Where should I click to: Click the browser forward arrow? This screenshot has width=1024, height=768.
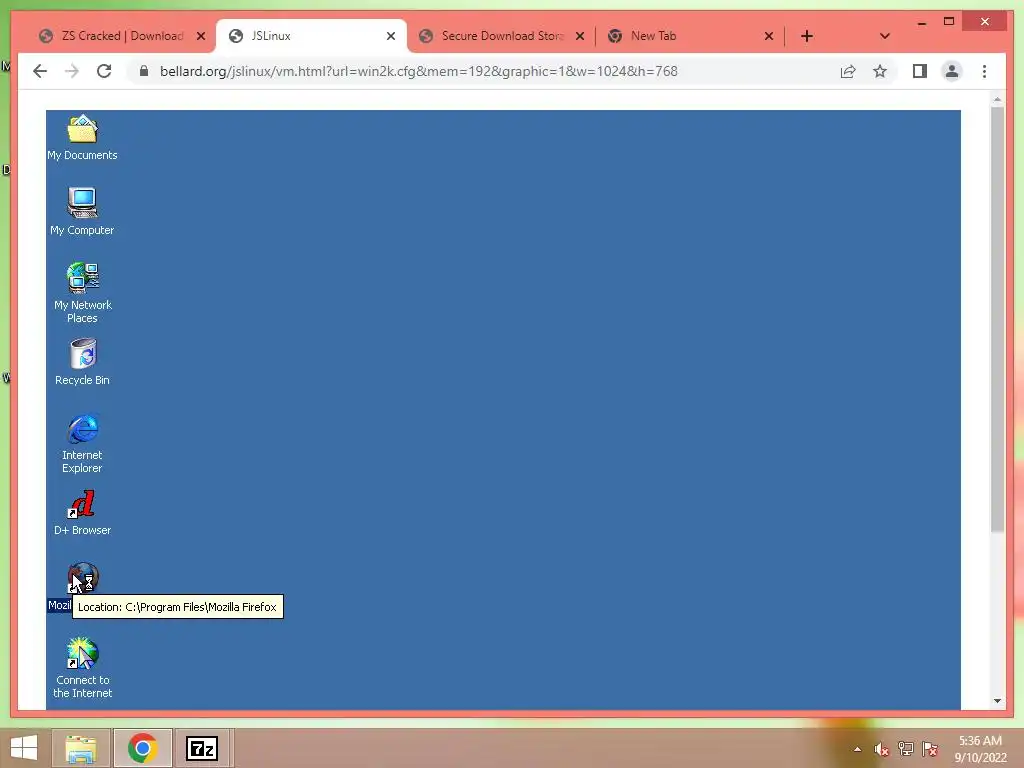[72, 71]
